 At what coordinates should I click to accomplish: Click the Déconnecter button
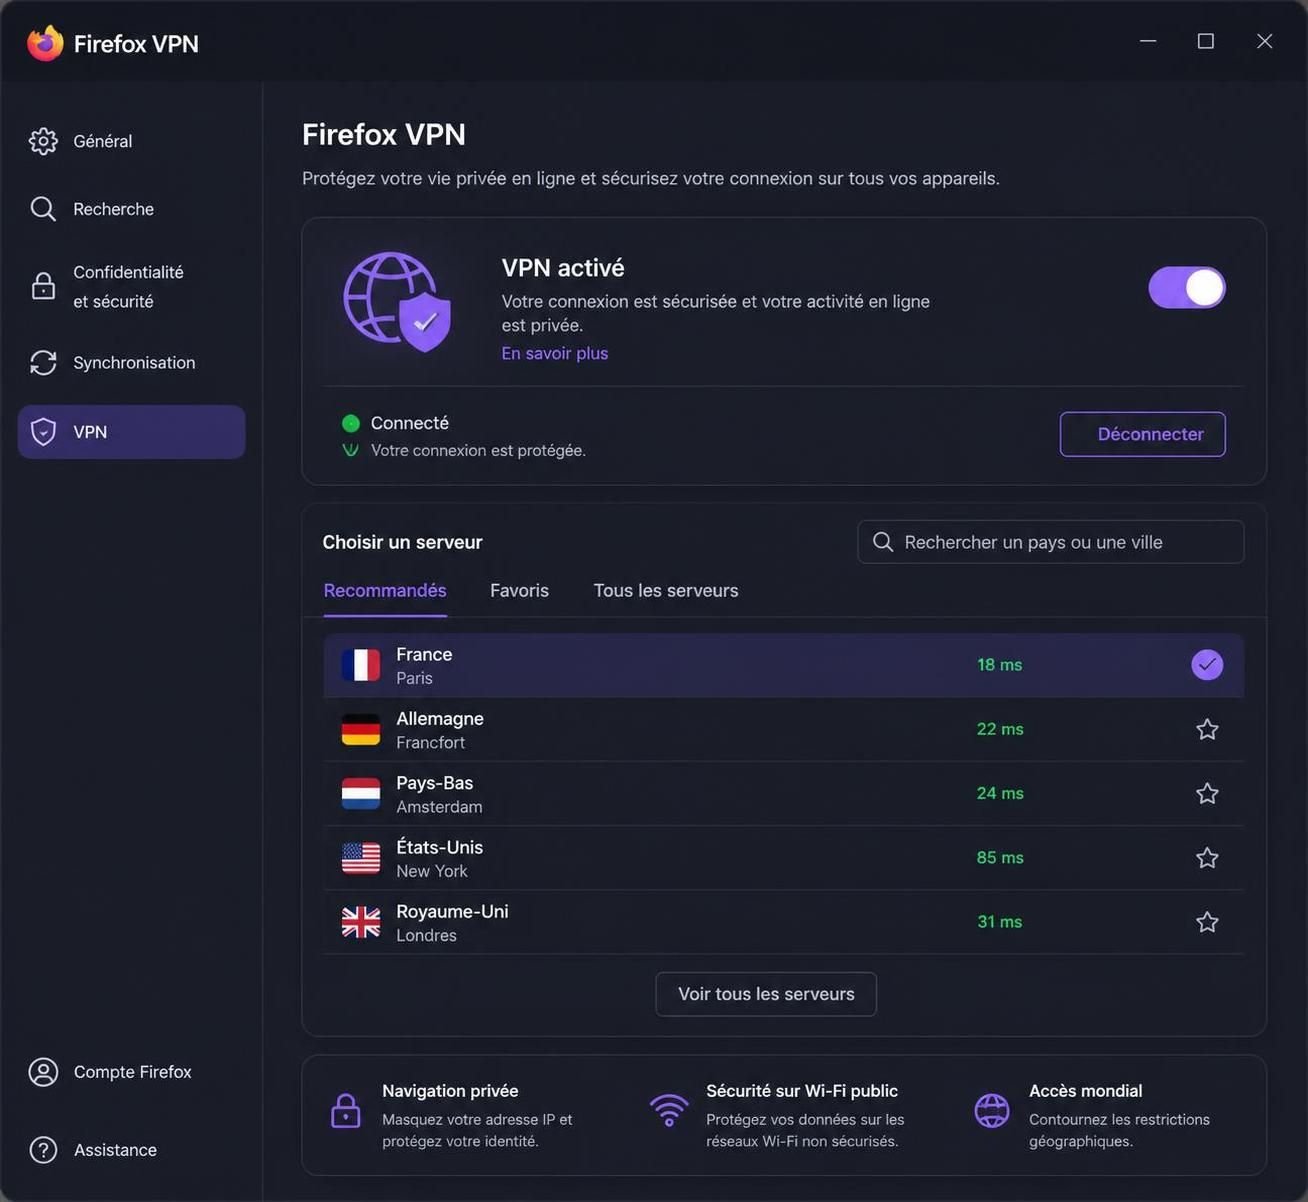click(1143, 434)
